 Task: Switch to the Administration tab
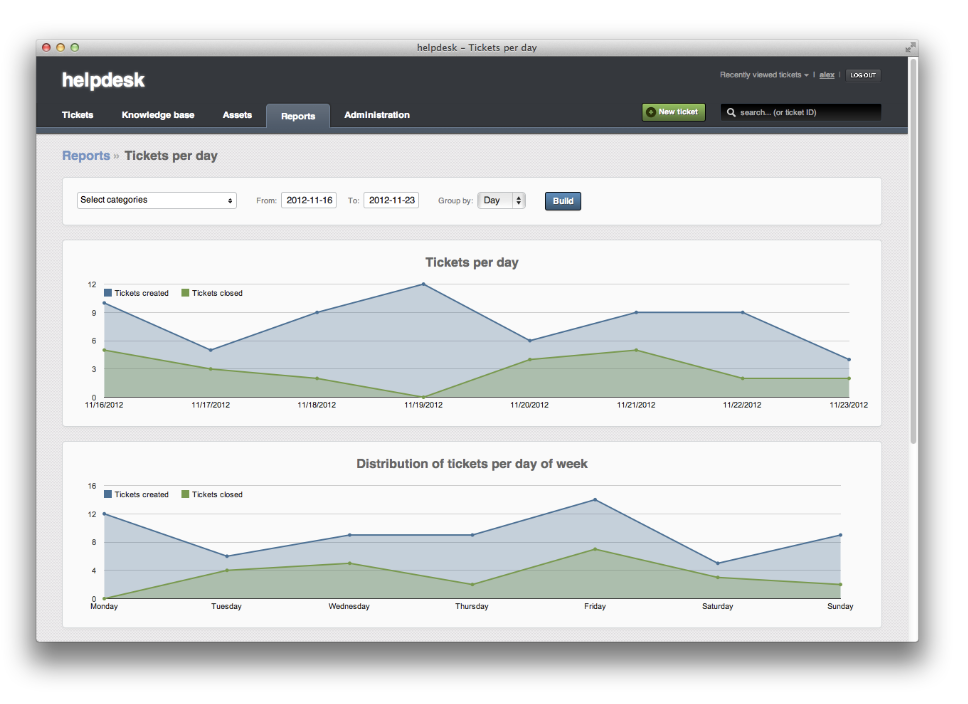click(x=377, y=115)
